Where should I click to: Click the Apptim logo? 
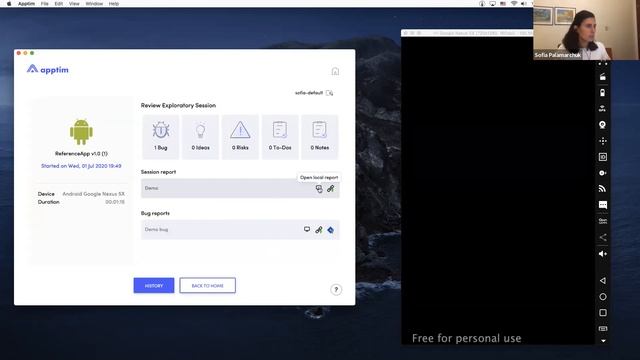coord(48,69)
